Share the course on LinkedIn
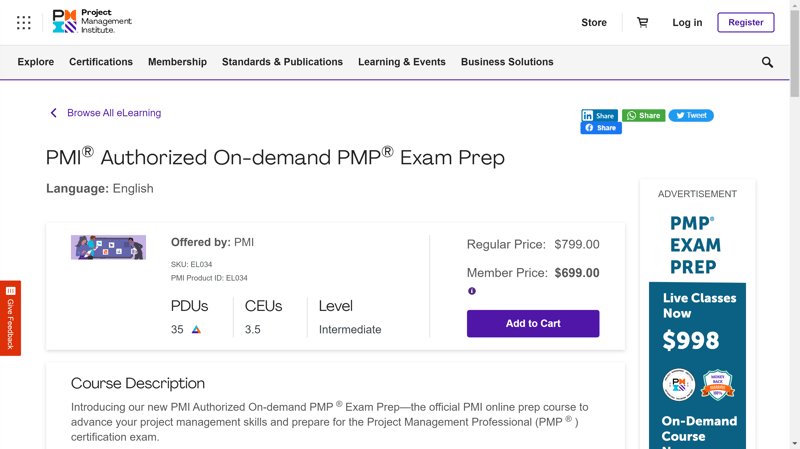 point(599,116)
